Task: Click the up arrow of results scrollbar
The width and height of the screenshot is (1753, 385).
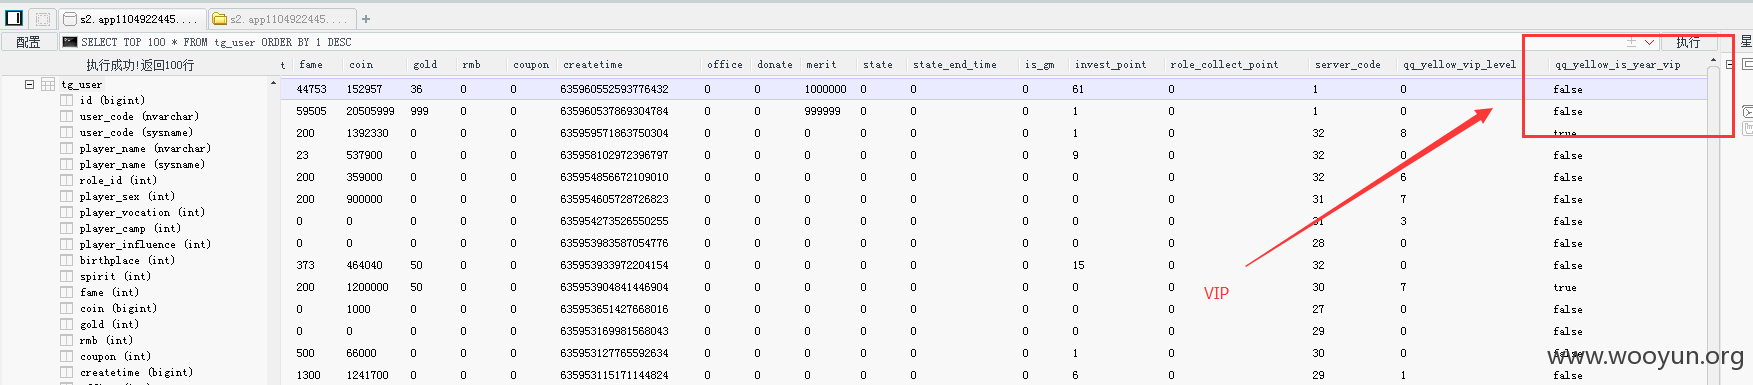Action: tap(1714, 61)
